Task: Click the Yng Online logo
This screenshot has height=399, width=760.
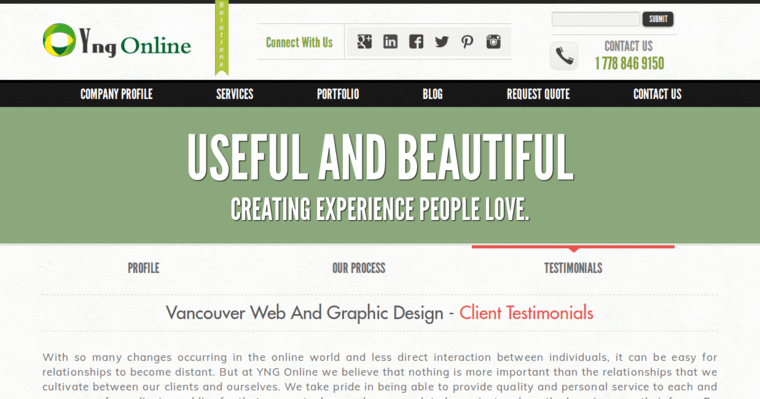Action: [x=117, y=41]
